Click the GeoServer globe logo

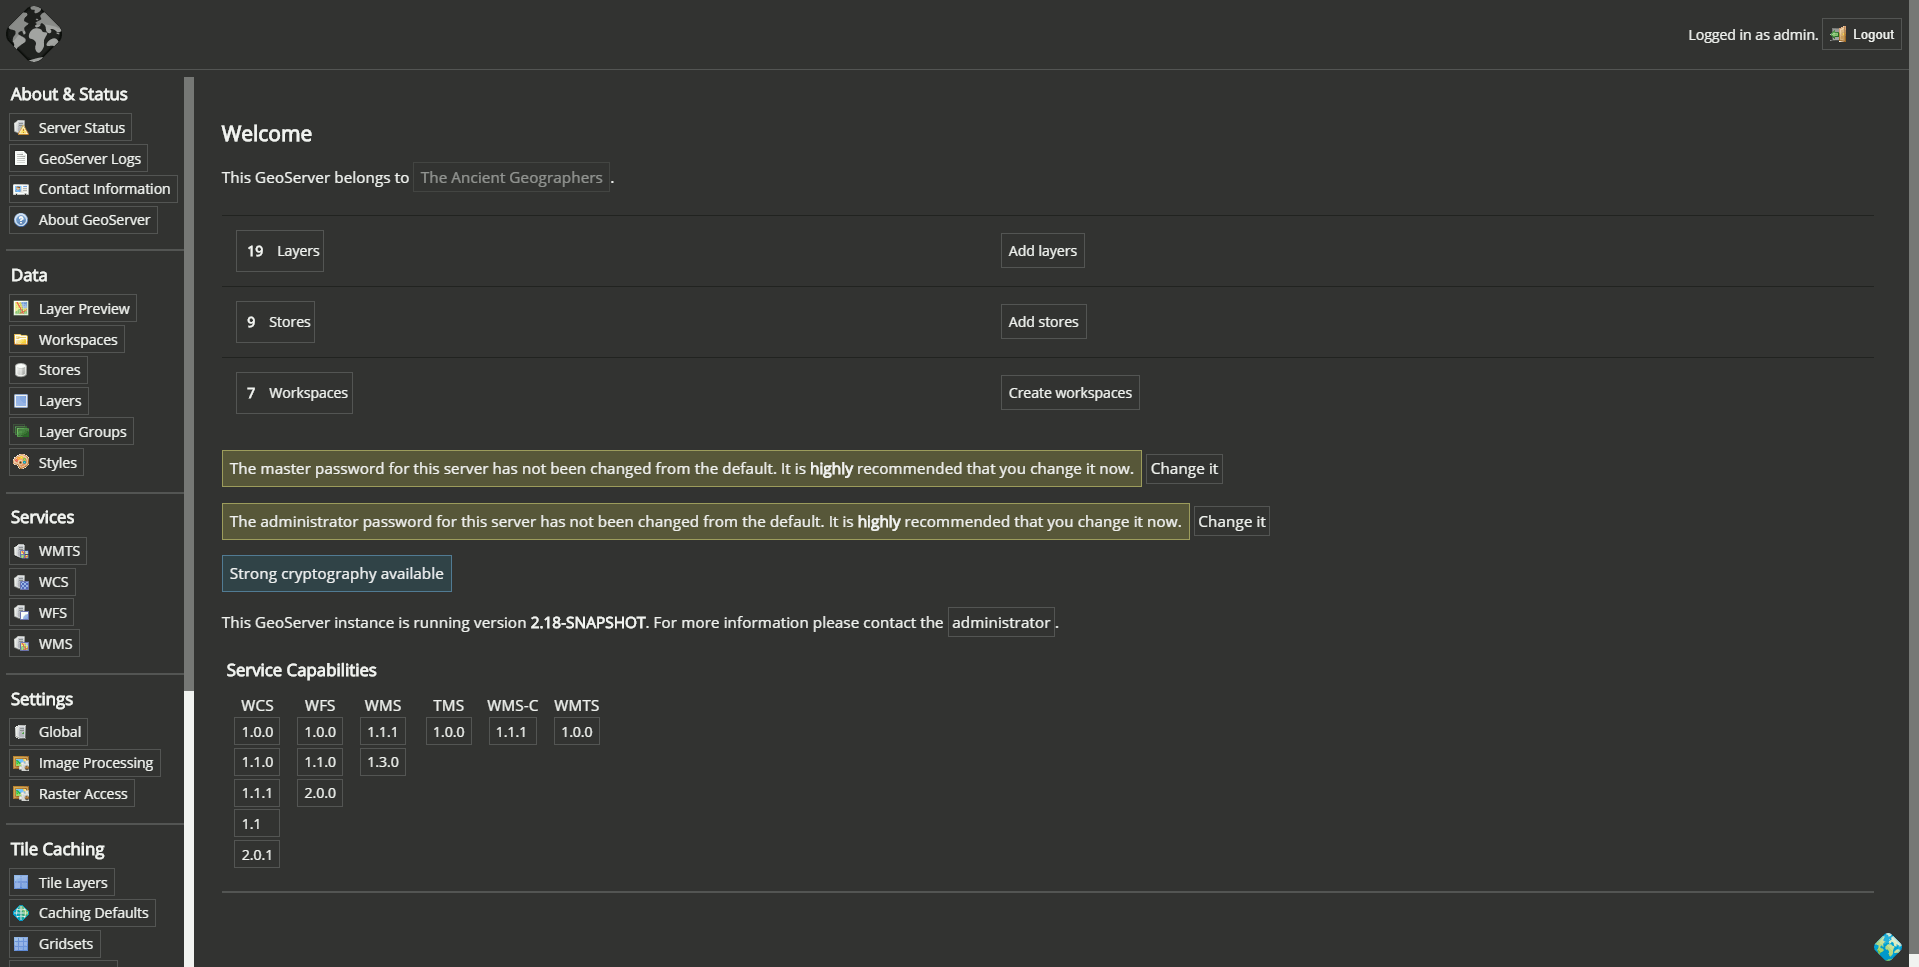pos(34,33)
